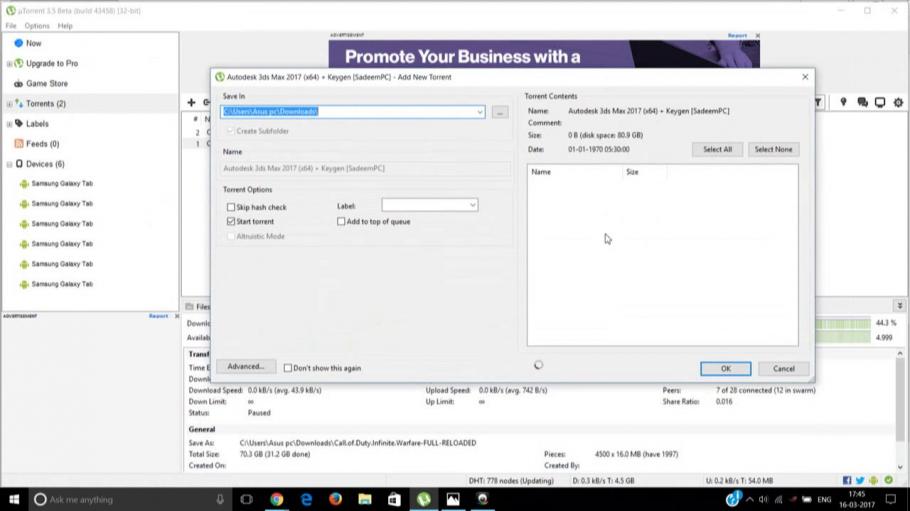Click the volume icon in the system tray
The height and width of the screenshot is (511, 910).
[x=763, y=499]
